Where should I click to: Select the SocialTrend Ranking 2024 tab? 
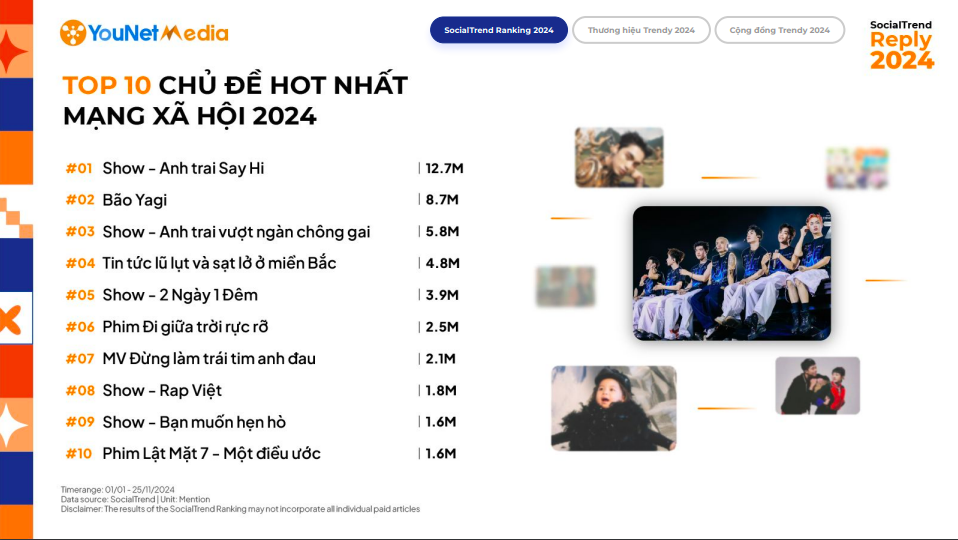[x=499, y=30]
